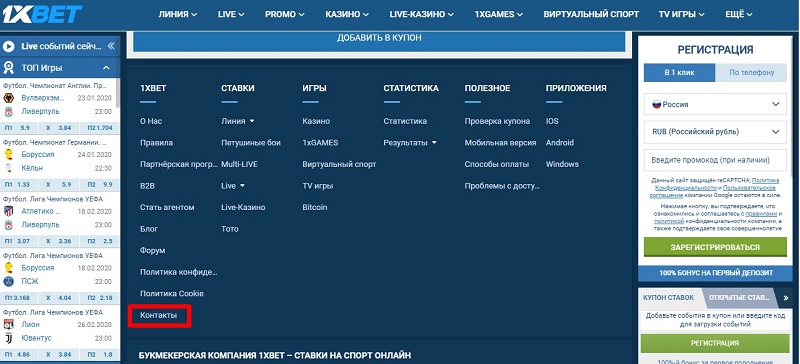Open the Способы оплаты link
800x364 pixels.
tap(496, 164)
